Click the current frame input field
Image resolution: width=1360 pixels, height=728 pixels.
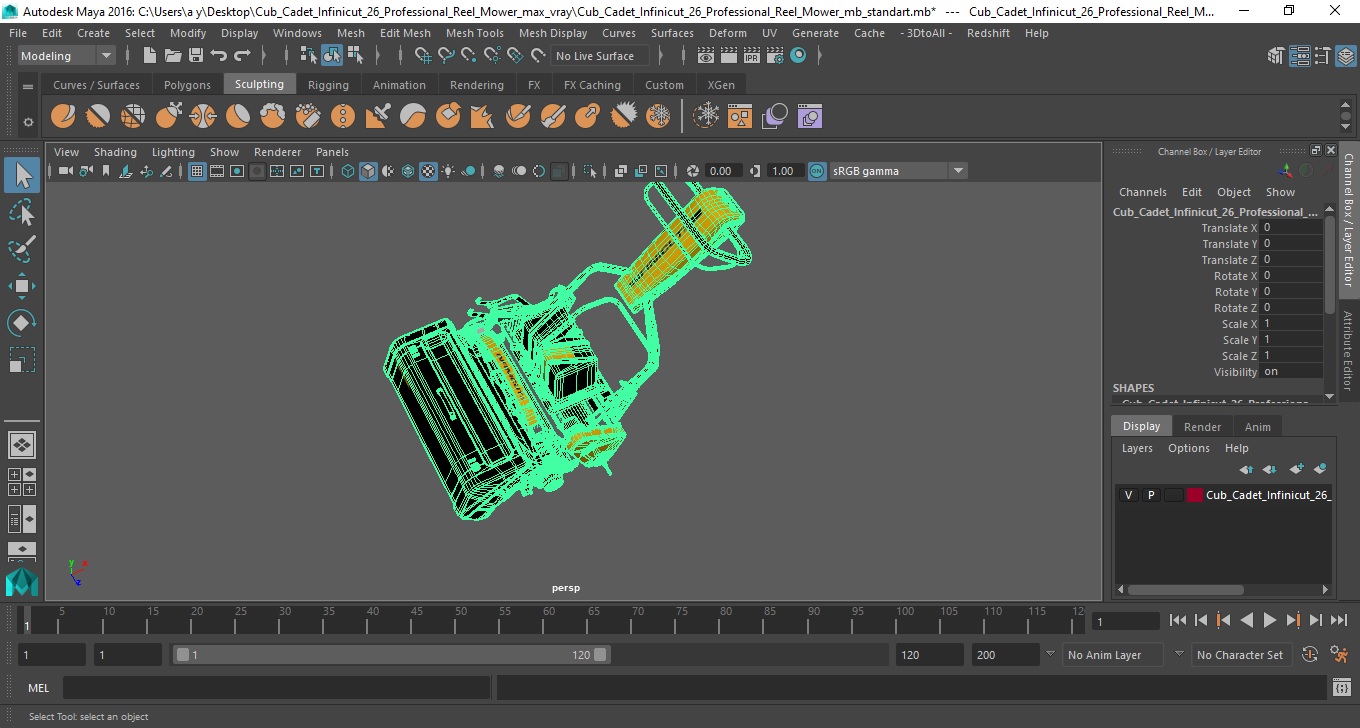coord(1126,621)
